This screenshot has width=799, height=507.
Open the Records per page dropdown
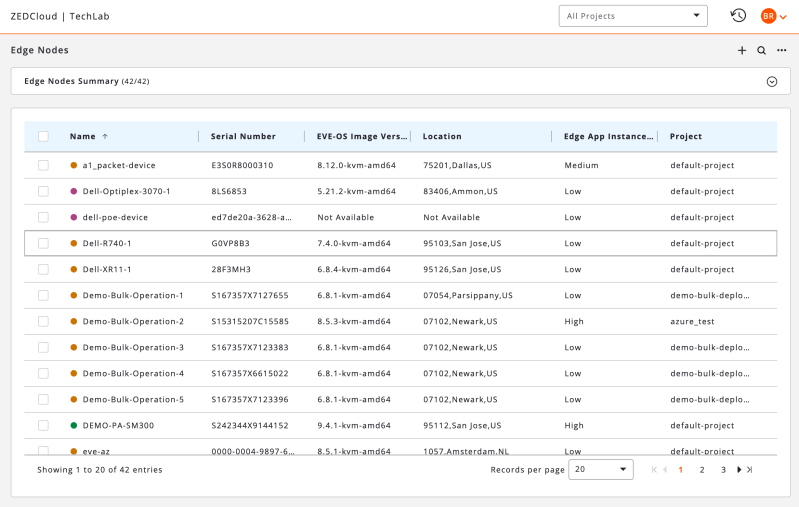pos(601,469)
